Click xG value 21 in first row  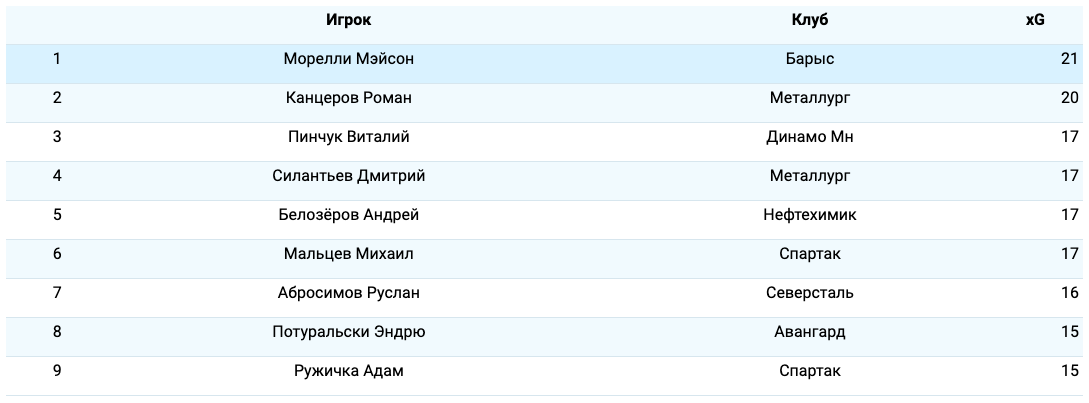(x=1069, y=59)
